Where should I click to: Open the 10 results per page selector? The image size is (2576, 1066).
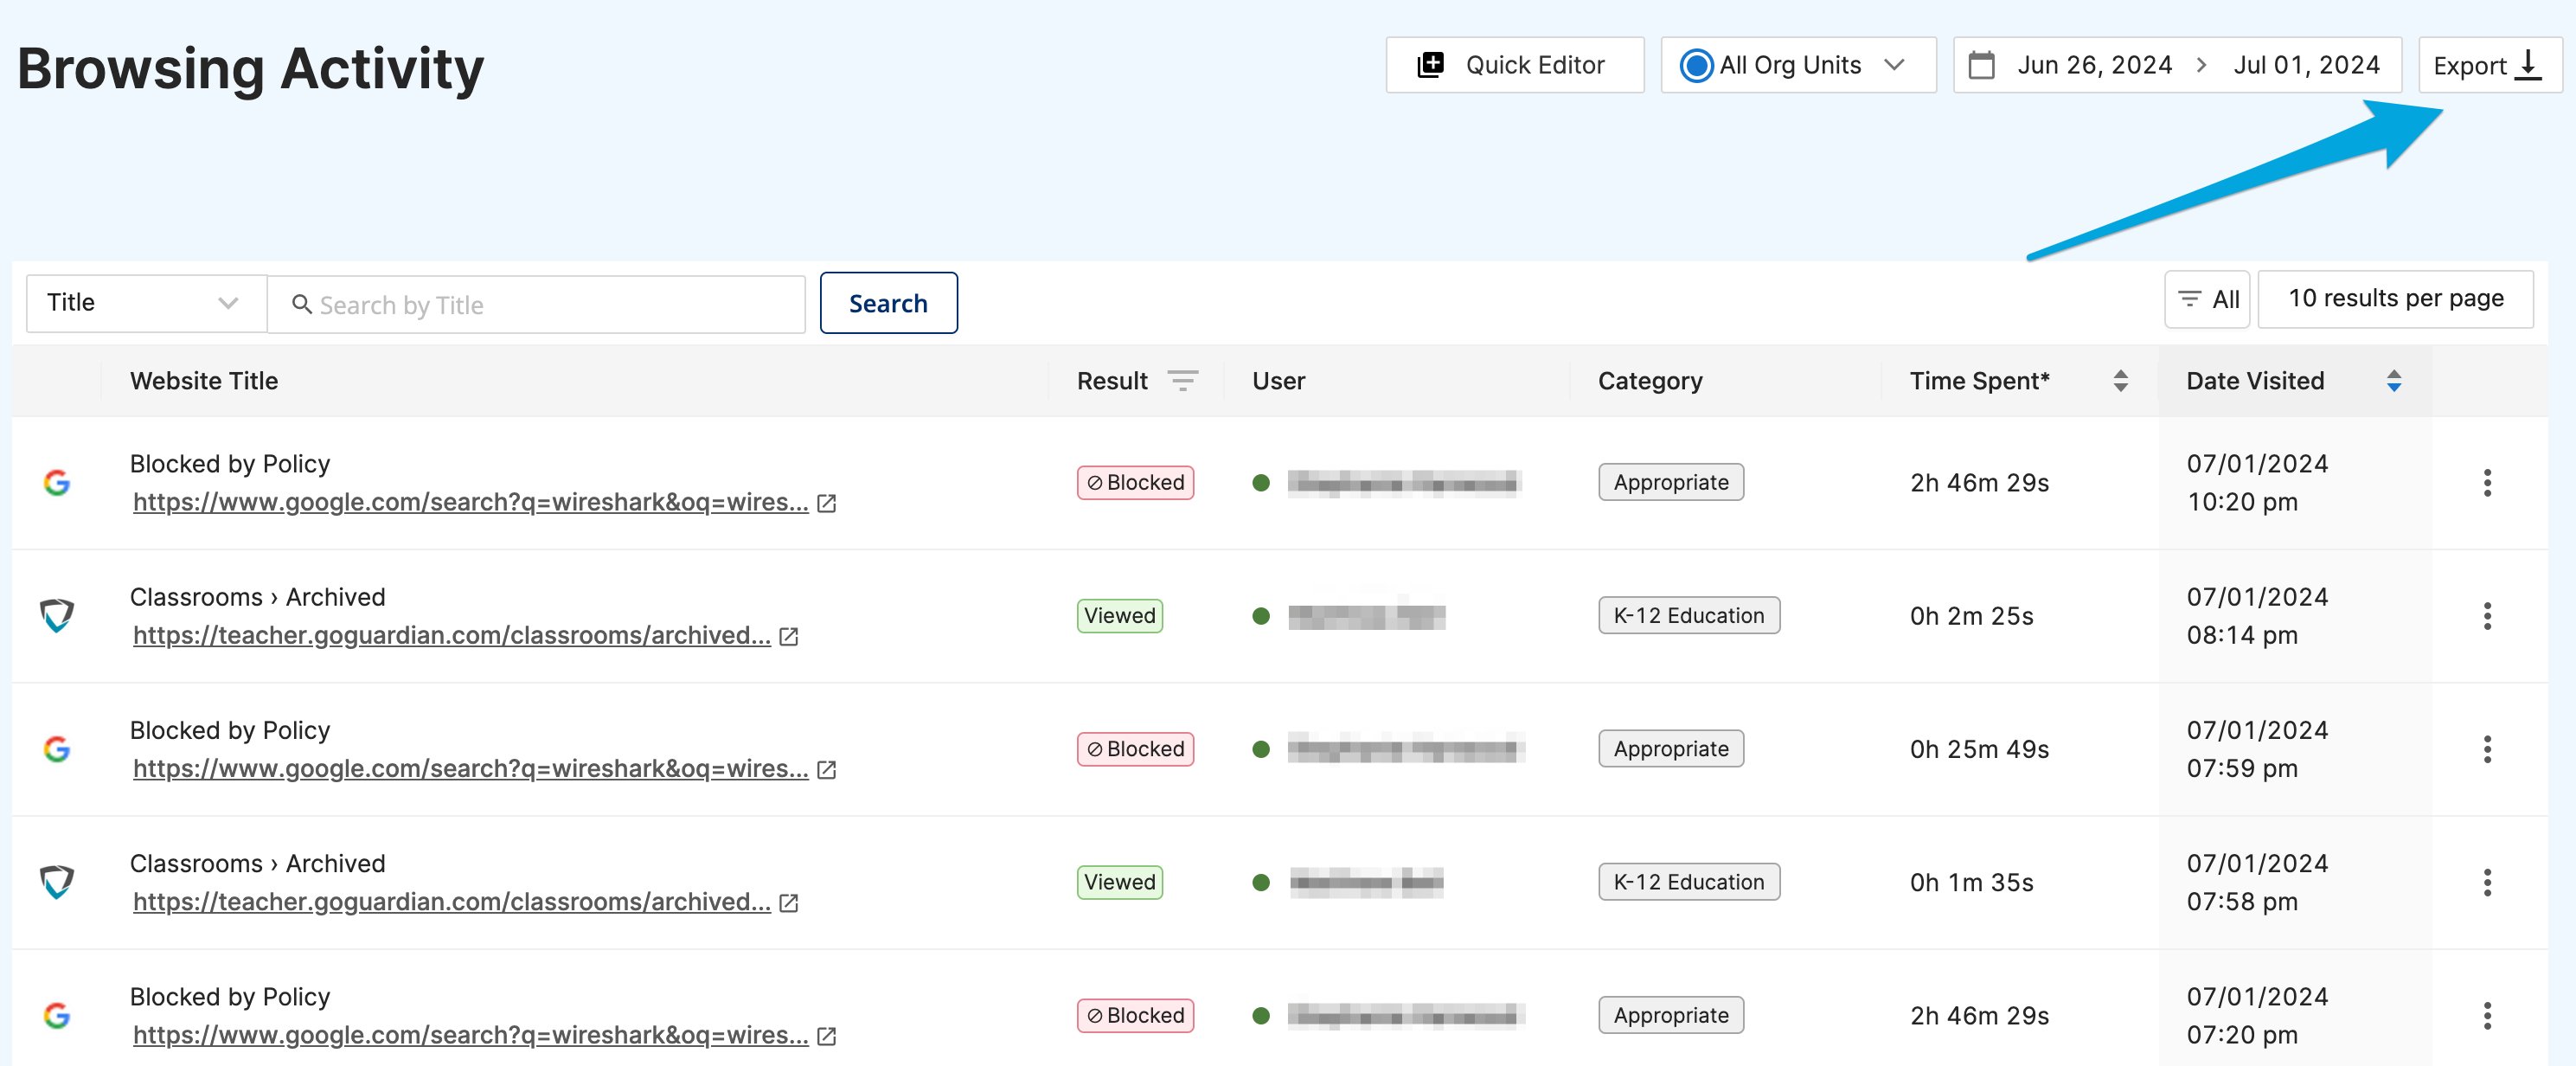pyautogui.click(x=2395, y=298)
